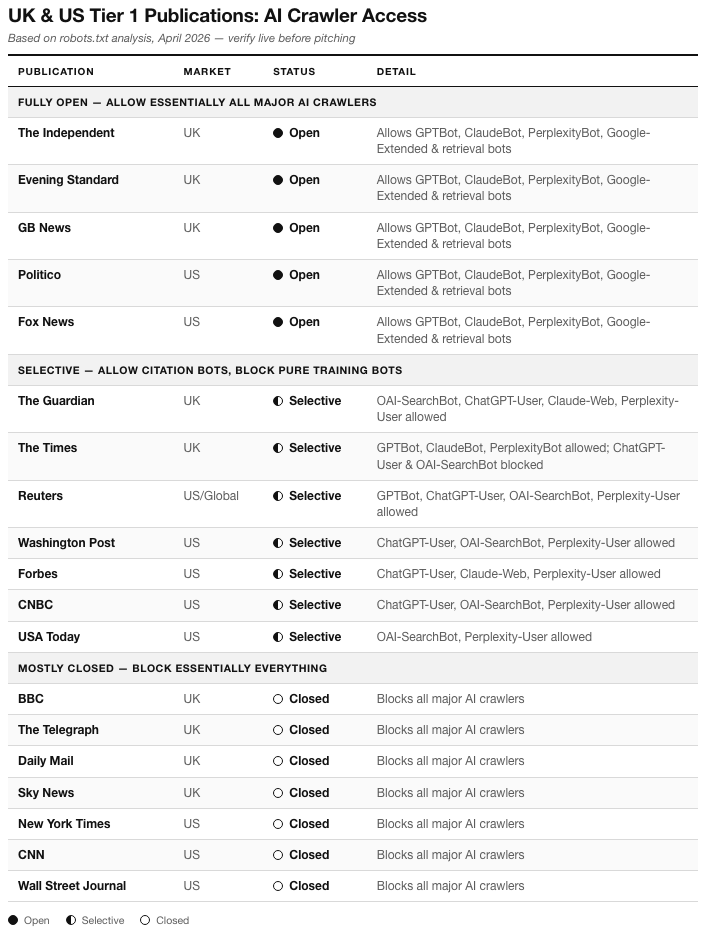Screen dimensions: 711x939
Task: Click the Selective status icon in the Reuters row
Action: coord(278,496)
